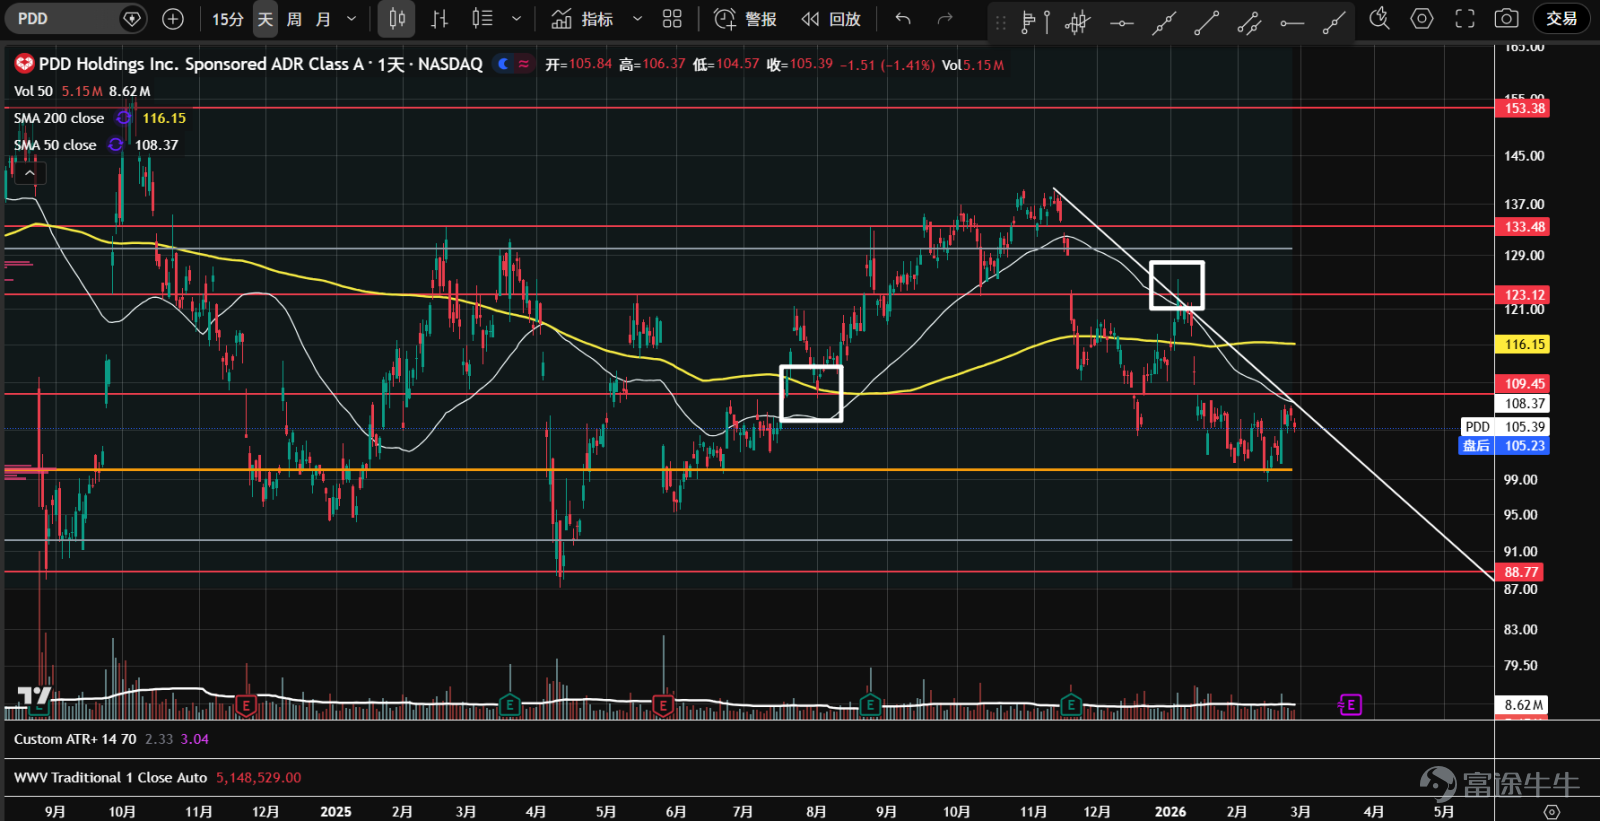This screenshot has width=1600, height=821.
Task: Open the layout grid icon
Action: (x=672, y=19)
